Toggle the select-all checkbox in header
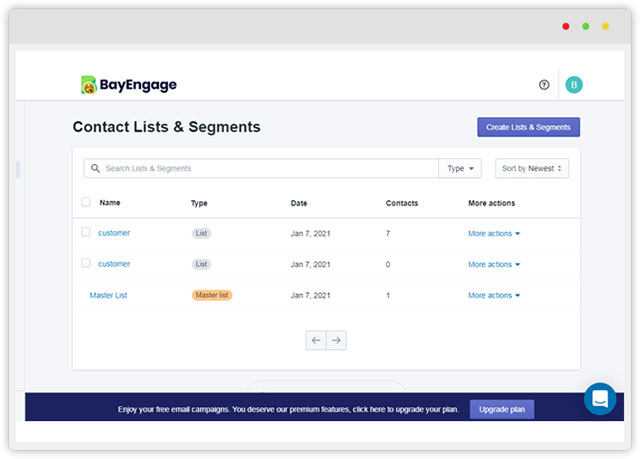640x459 pixels. pyautogui.click(x=86, y=202)
